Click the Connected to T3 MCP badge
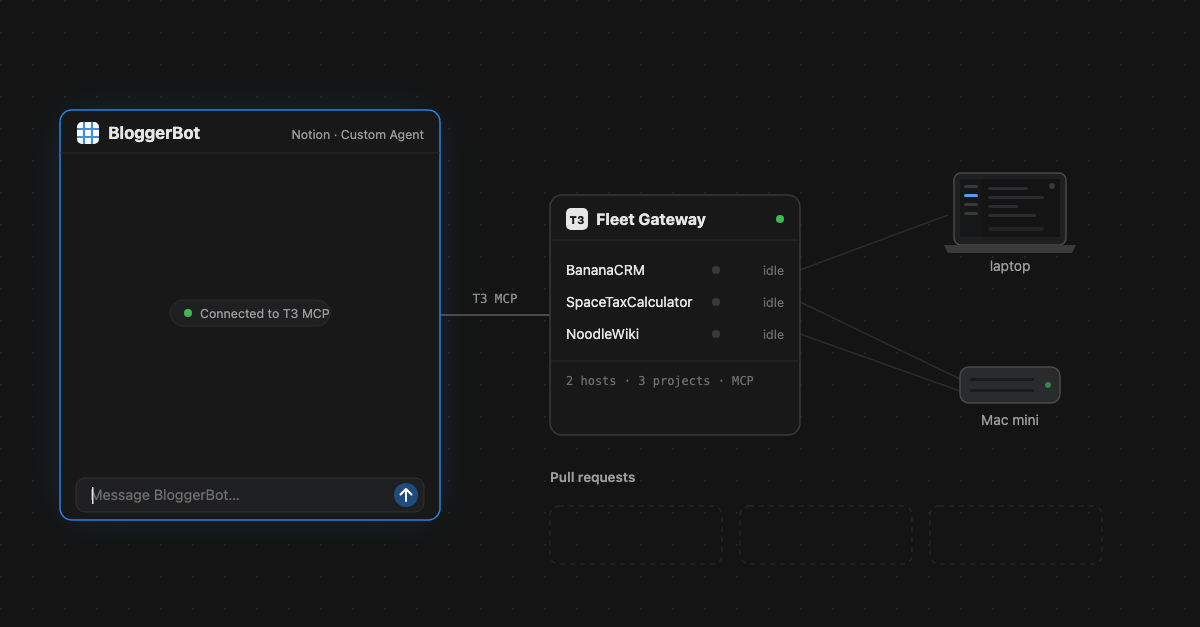Image resolution: width=1200 pixels, height=627 pixels. pos(250,313)
